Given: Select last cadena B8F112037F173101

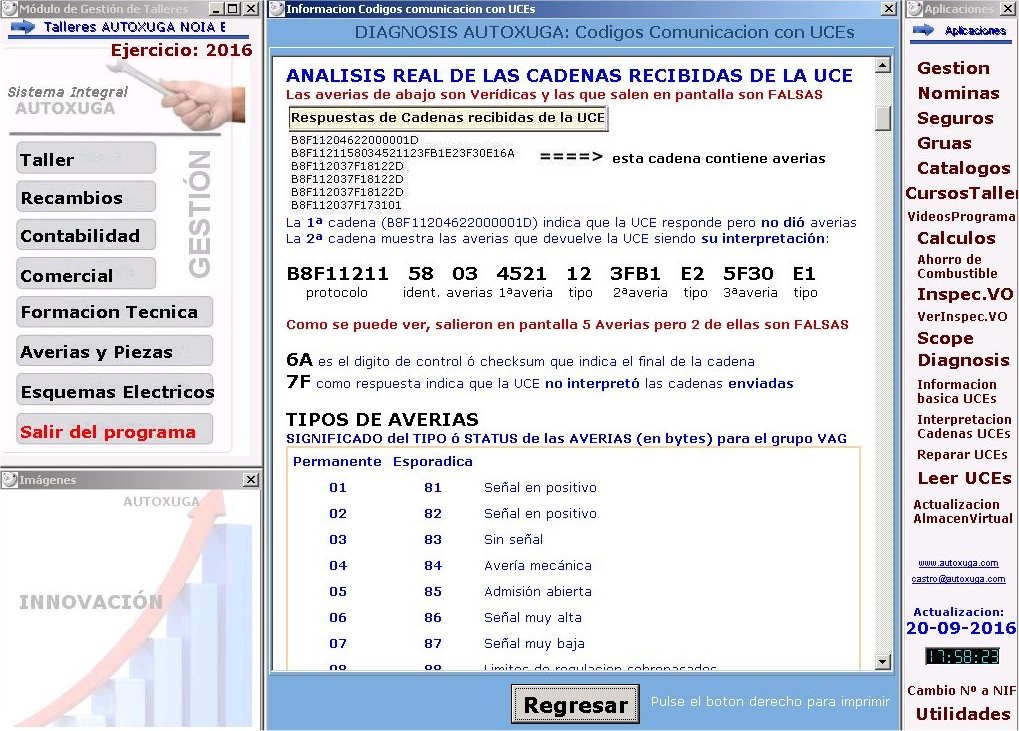Looking at the screenshot, I should click(x=346, y=205).
